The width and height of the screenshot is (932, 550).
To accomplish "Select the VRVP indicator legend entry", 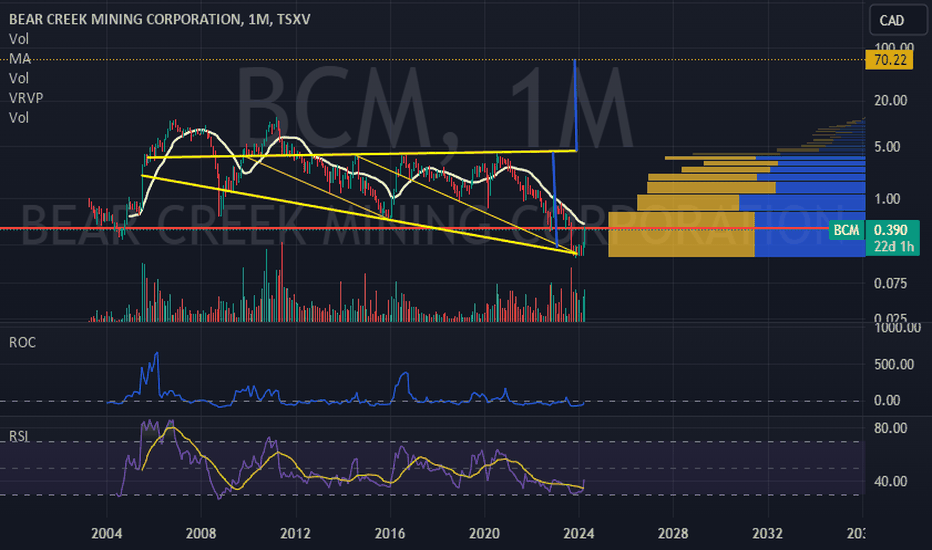I will (x=26, y=98).
